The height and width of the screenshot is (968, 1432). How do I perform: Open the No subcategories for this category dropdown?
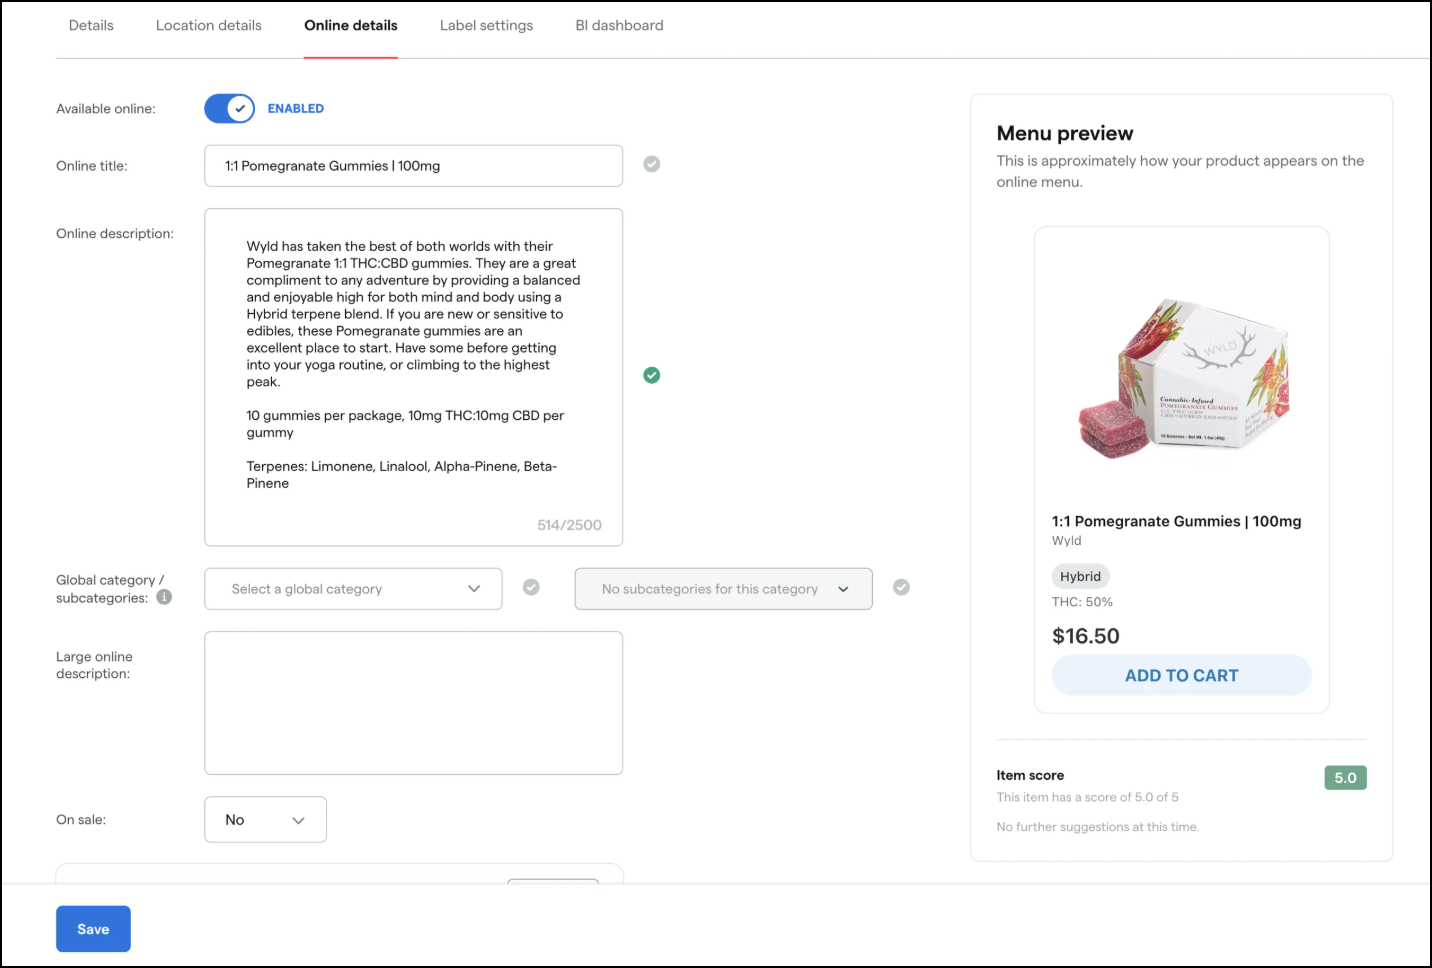point(723,589)
